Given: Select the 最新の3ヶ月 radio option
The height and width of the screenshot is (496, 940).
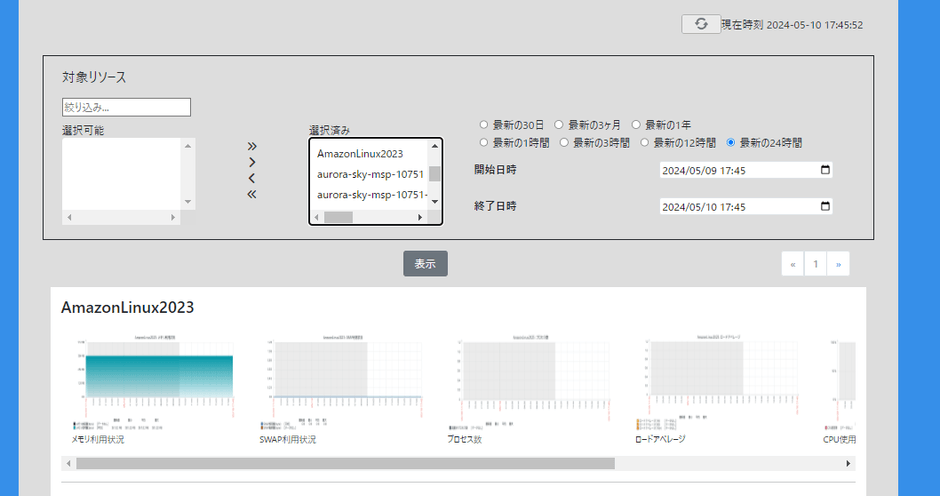Looking at the screenshot, I should (x=559, y=125).
